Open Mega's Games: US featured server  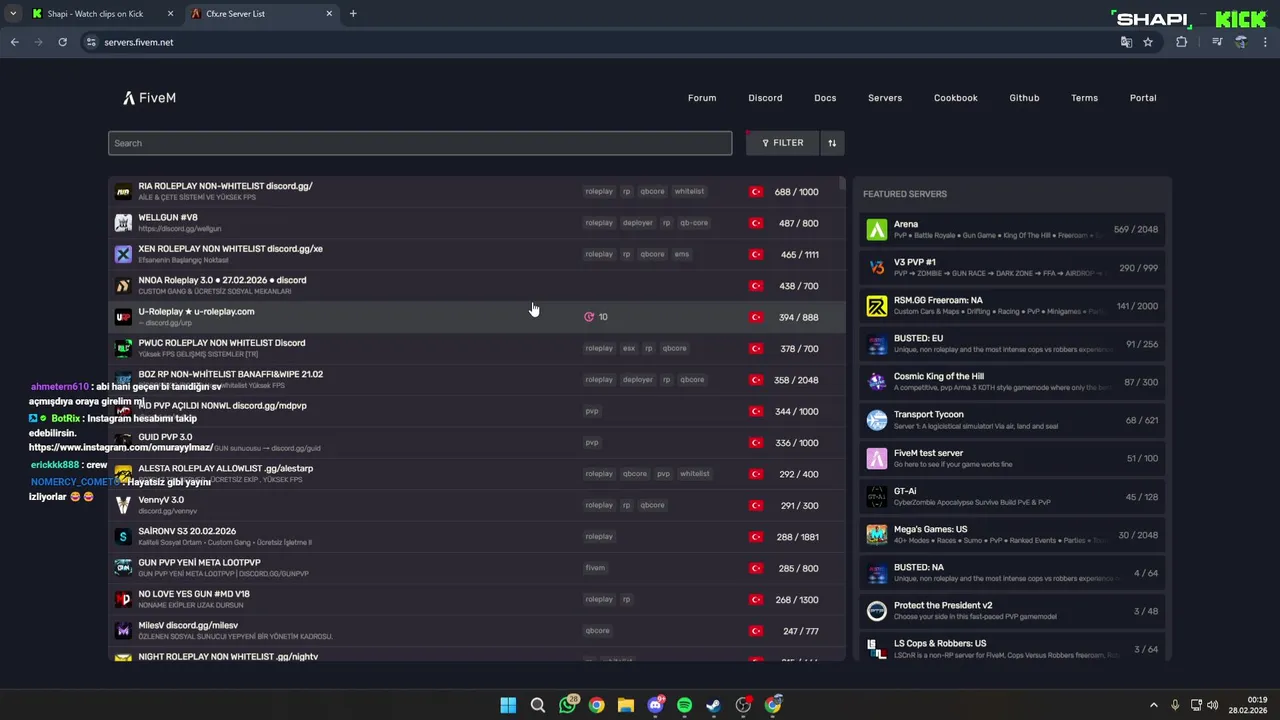[1012, 535]
